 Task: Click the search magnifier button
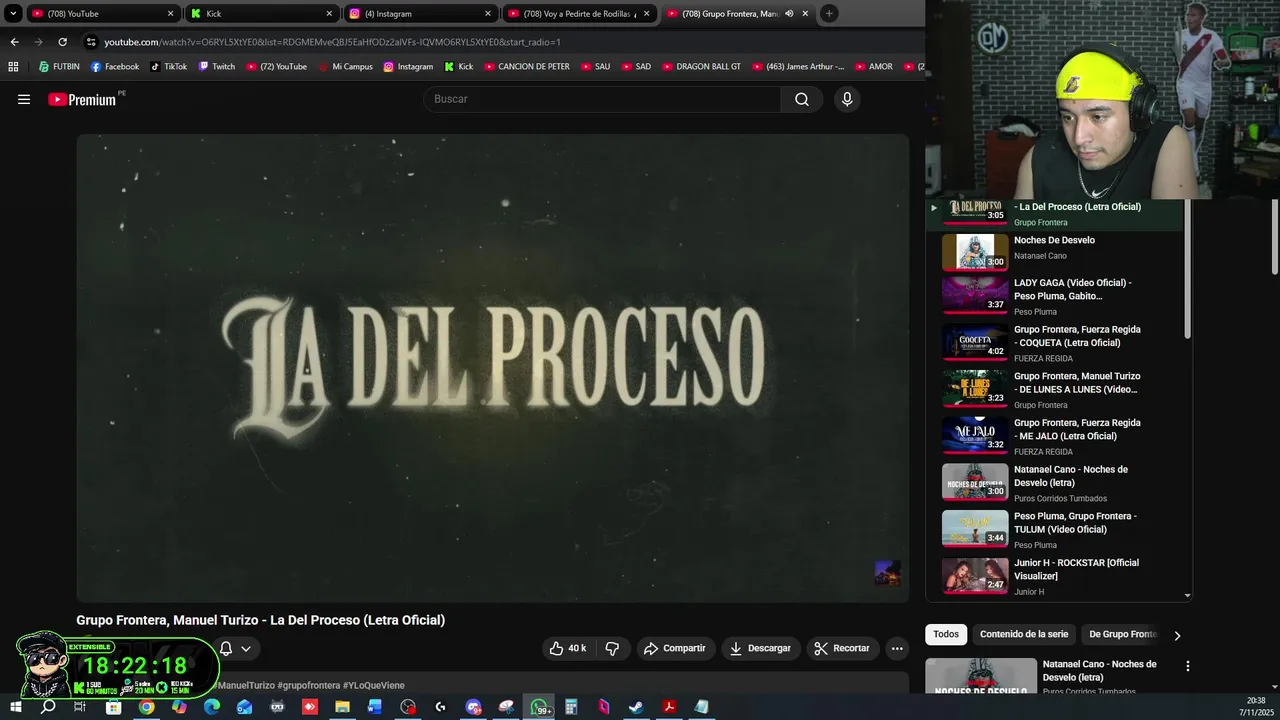(x=802, y=99)
